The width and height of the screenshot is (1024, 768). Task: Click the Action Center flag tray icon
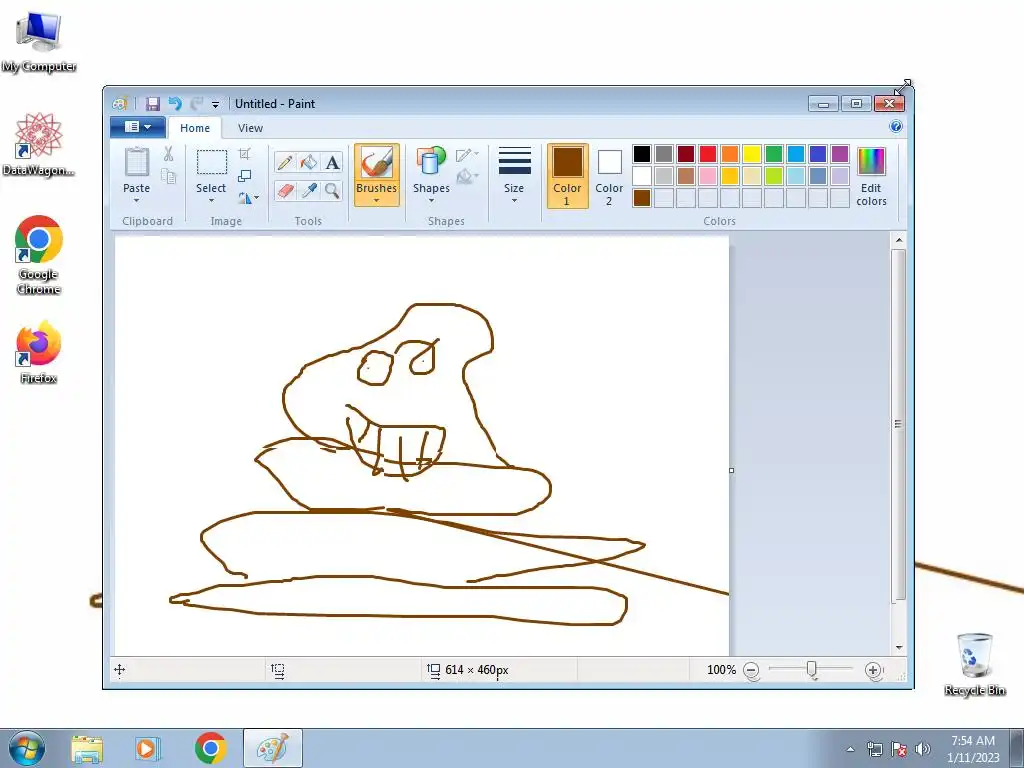tap(899, 749)
